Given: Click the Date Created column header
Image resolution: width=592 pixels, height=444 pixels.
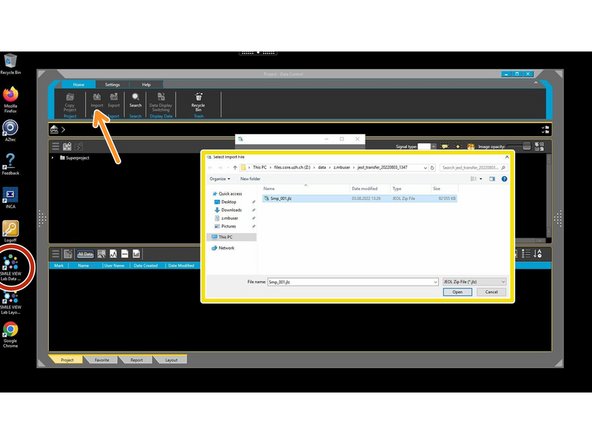Looking at the screenshot, I should click(x=145, y=266).
